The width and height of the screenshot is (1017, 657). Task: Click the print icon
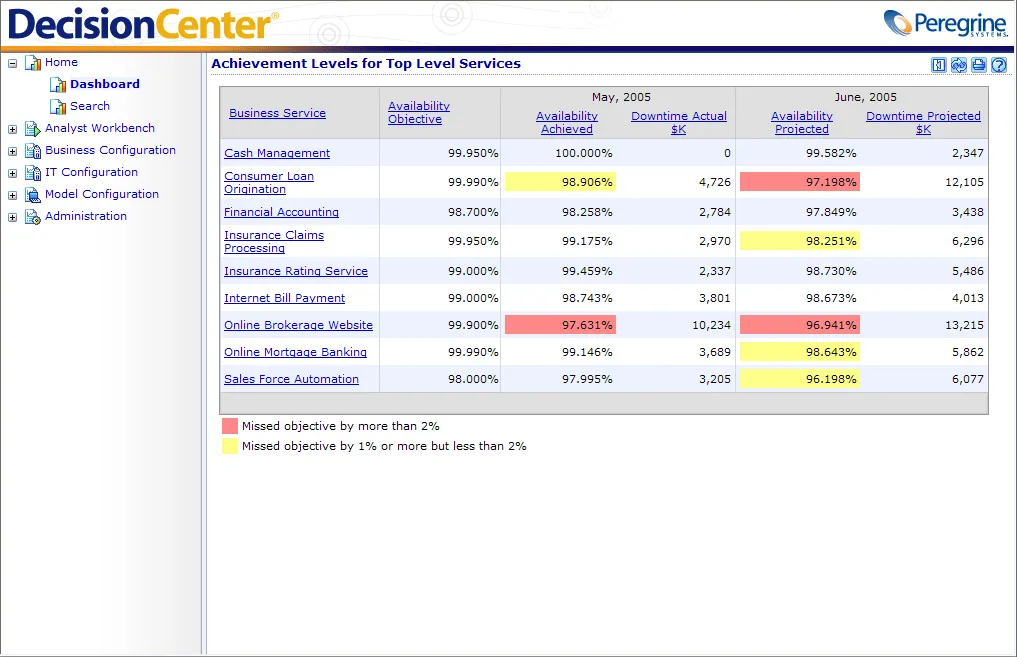coord(979,65)
